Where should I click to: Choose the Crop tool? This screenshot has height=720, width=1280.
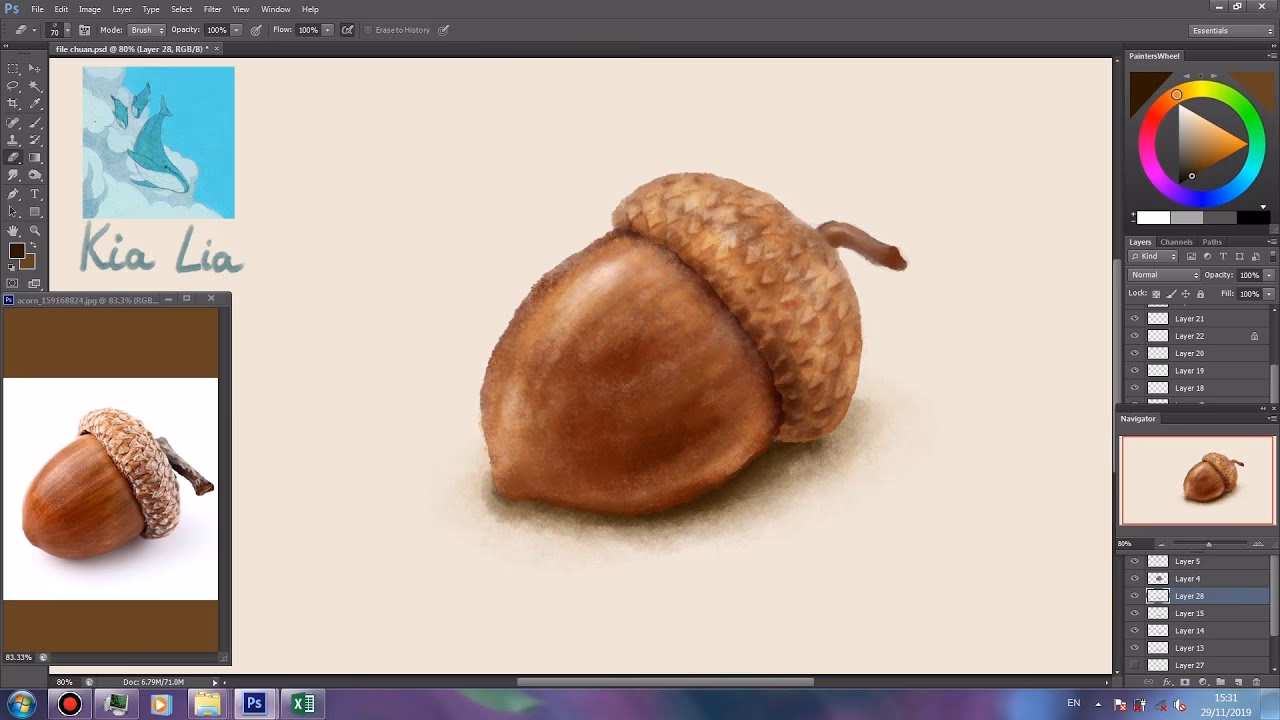(x=13, y=104)
